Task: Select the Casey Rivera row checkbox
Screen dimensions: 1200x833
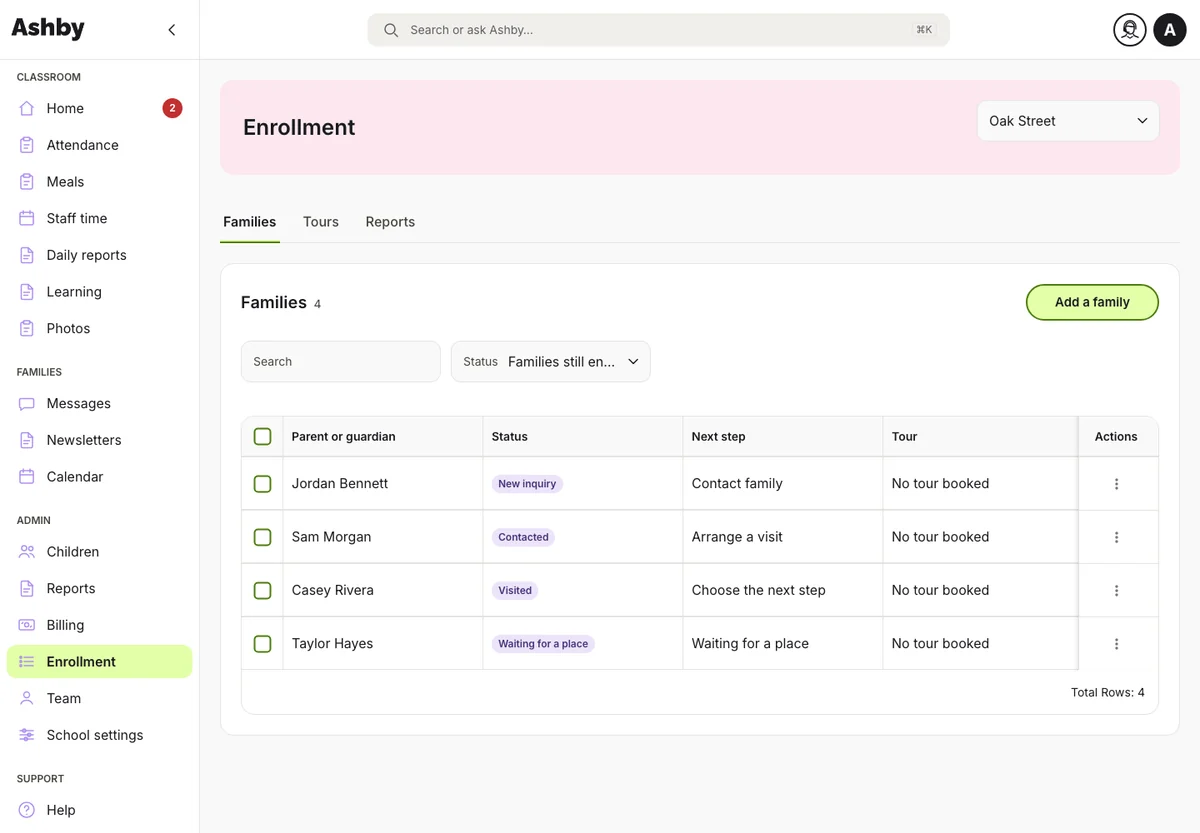Action: [x=262, y=591]
